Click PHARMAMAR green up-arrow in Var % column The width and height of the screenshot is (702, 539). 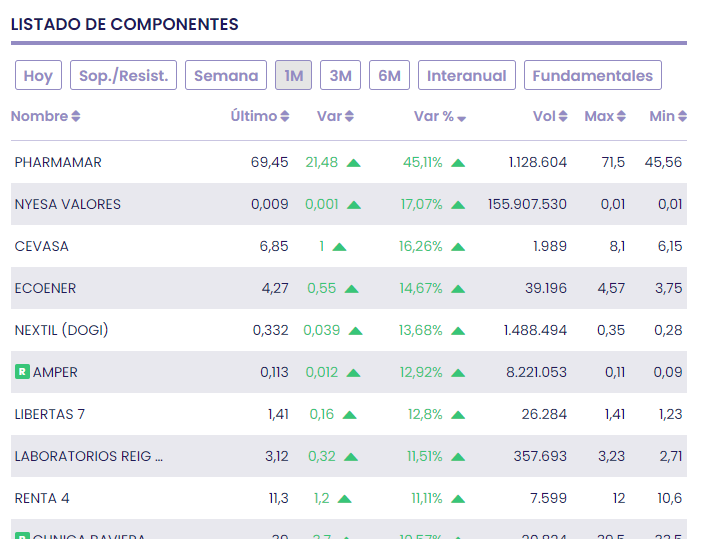[x=458, y=162]
